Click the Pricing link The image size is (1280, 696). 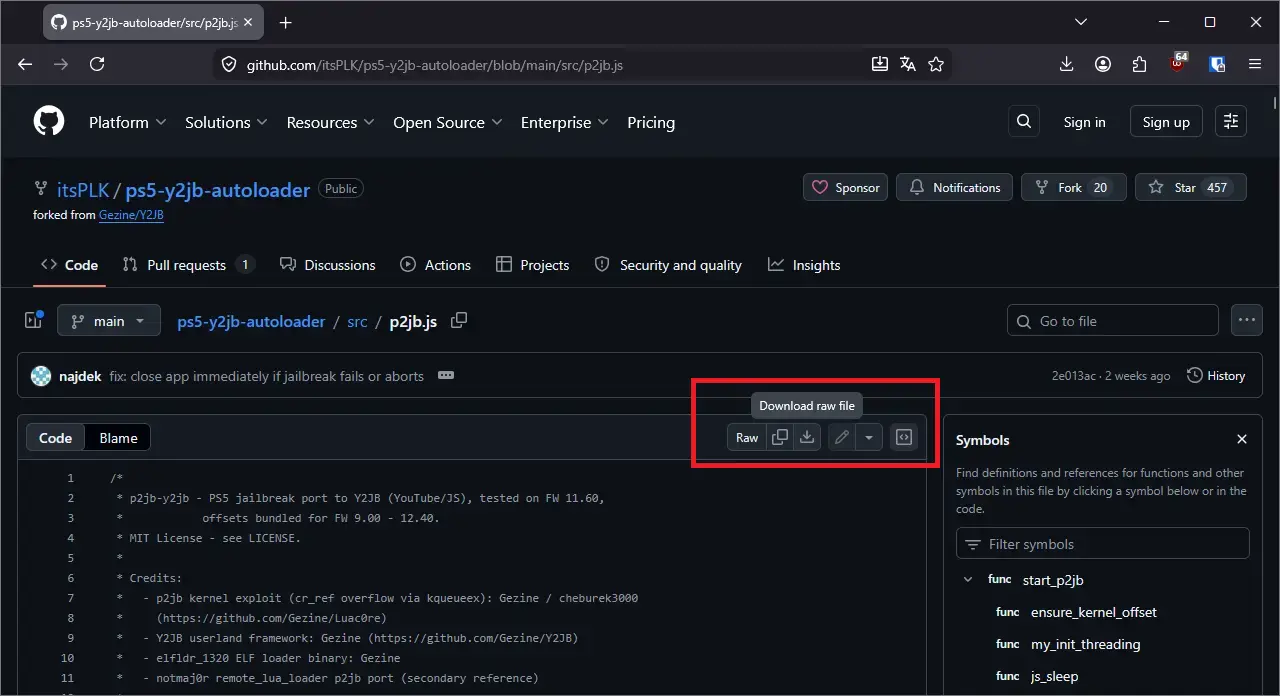(651, 122)
